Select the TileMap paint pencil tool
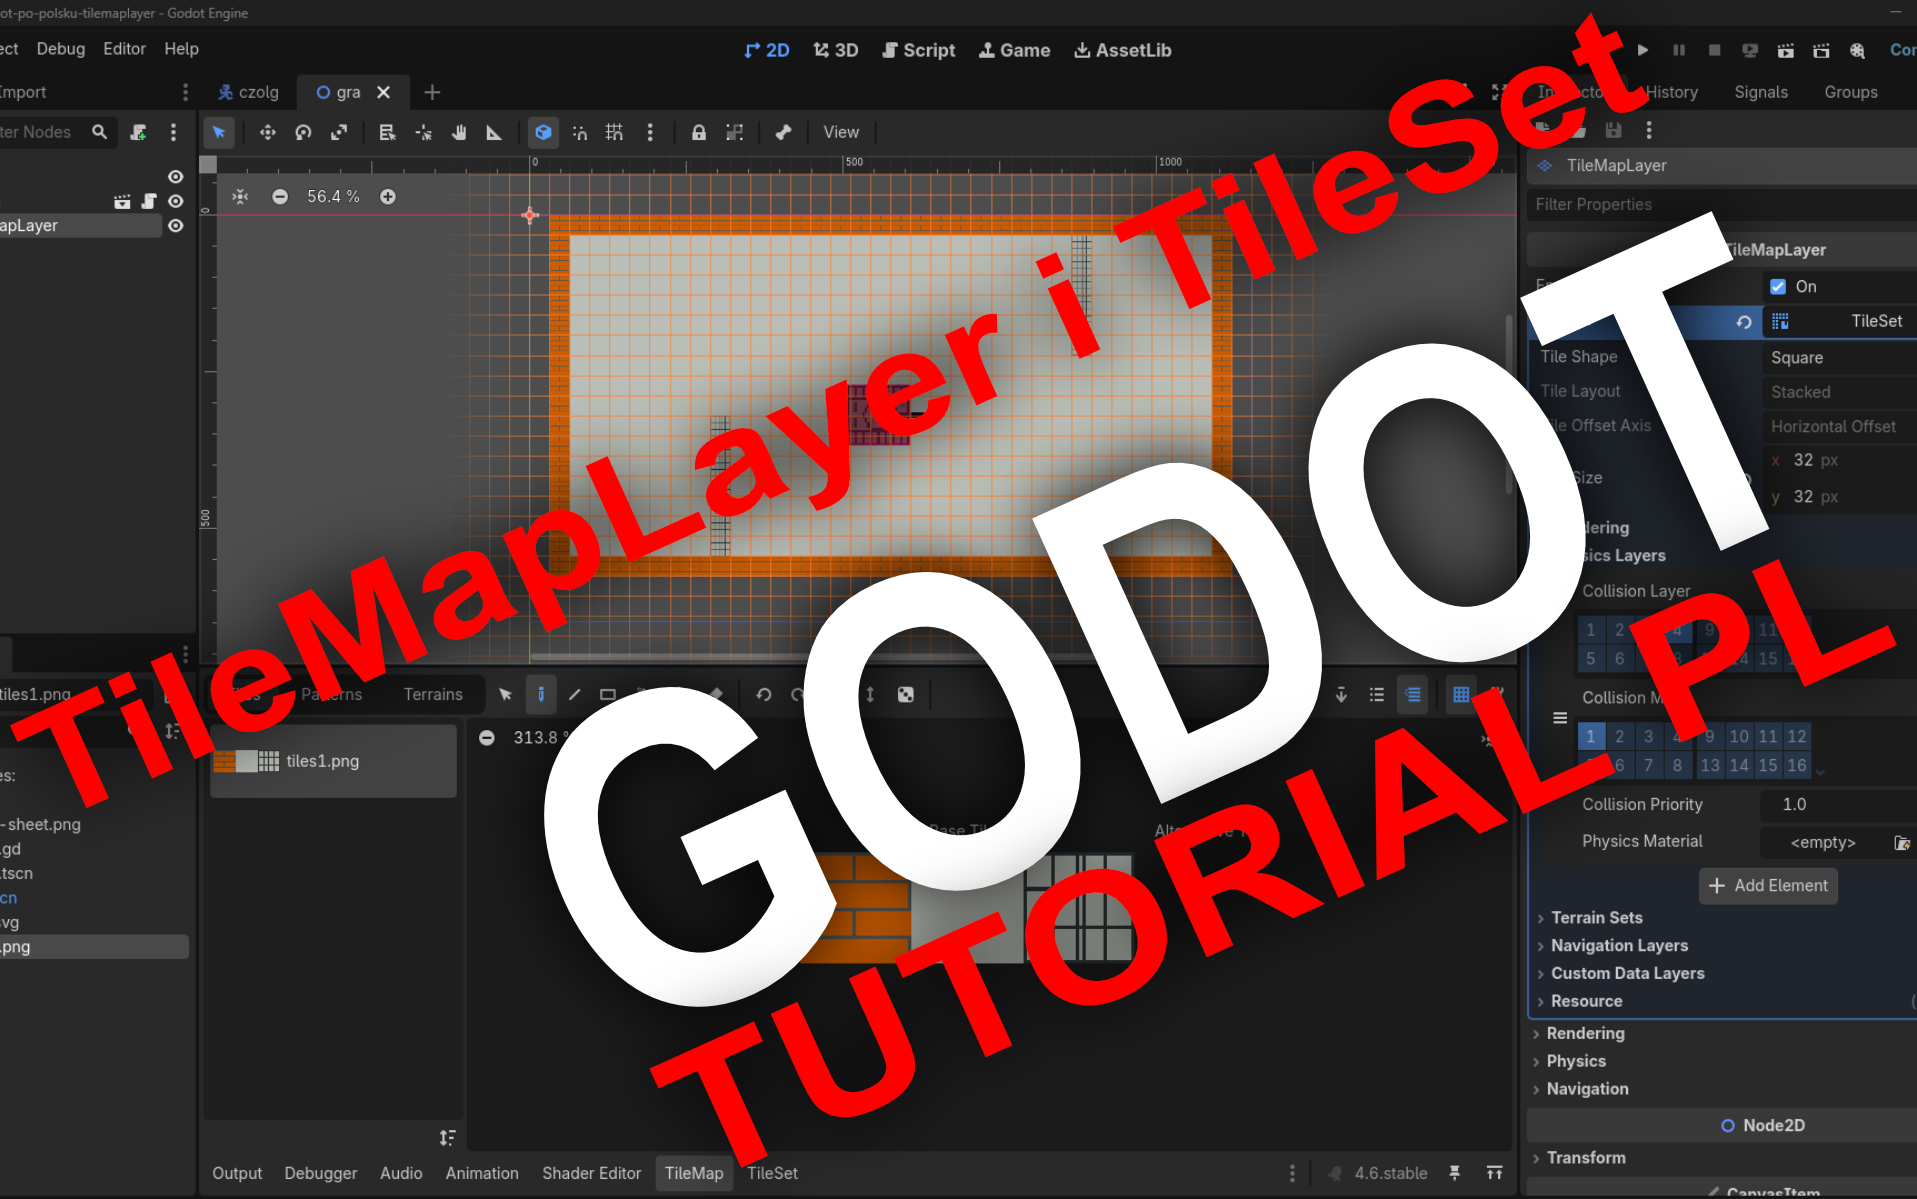The image size is (1917, 1199). coord(541,694)
